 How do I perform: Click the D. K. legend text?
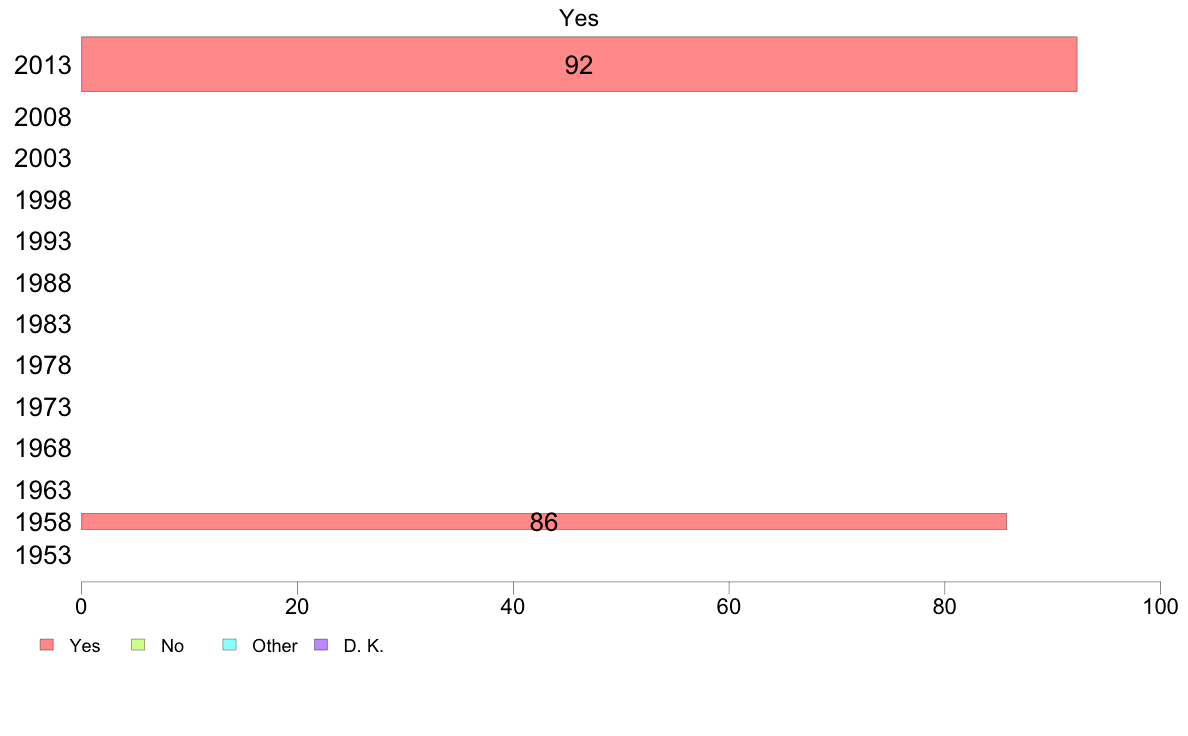[x=364, y=646]
